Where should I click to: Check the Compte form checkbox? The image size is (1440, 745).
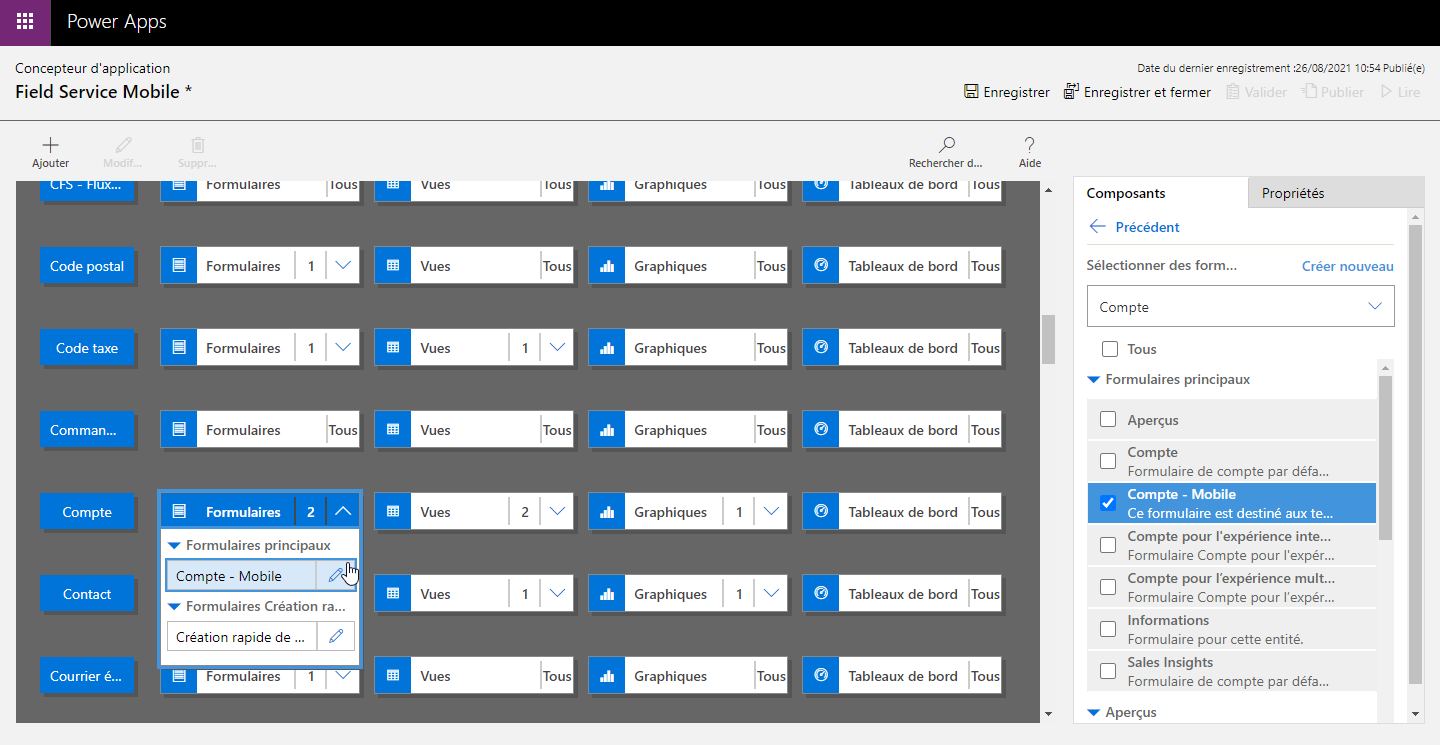[x=1108, y=461]
